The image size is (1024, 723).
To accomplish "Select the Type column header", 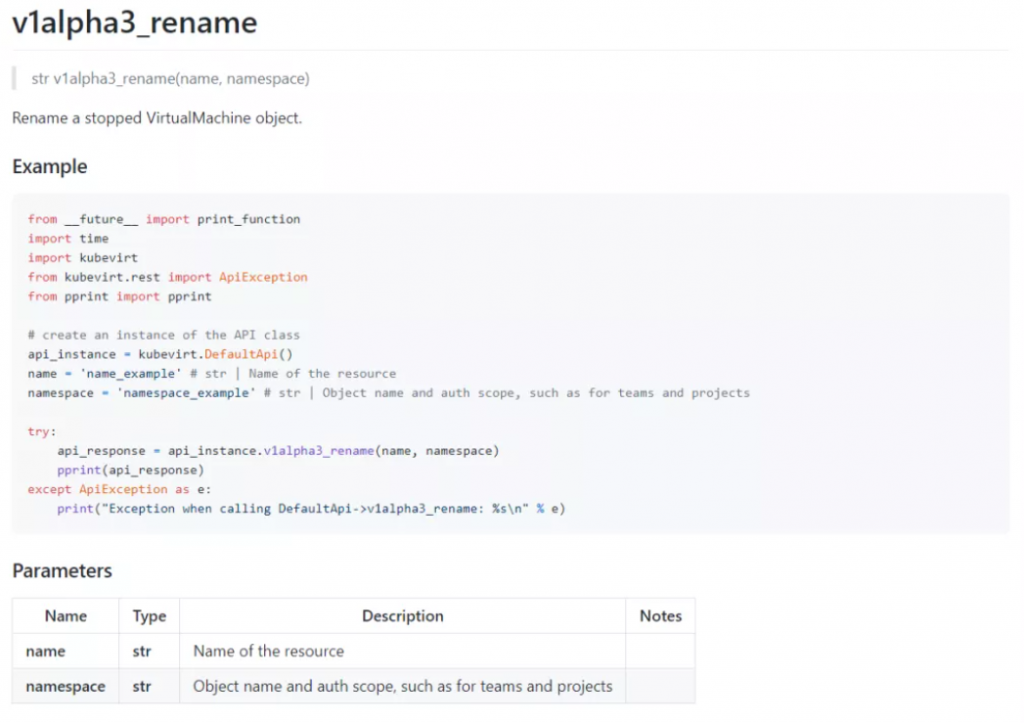I will click(149, 616).
